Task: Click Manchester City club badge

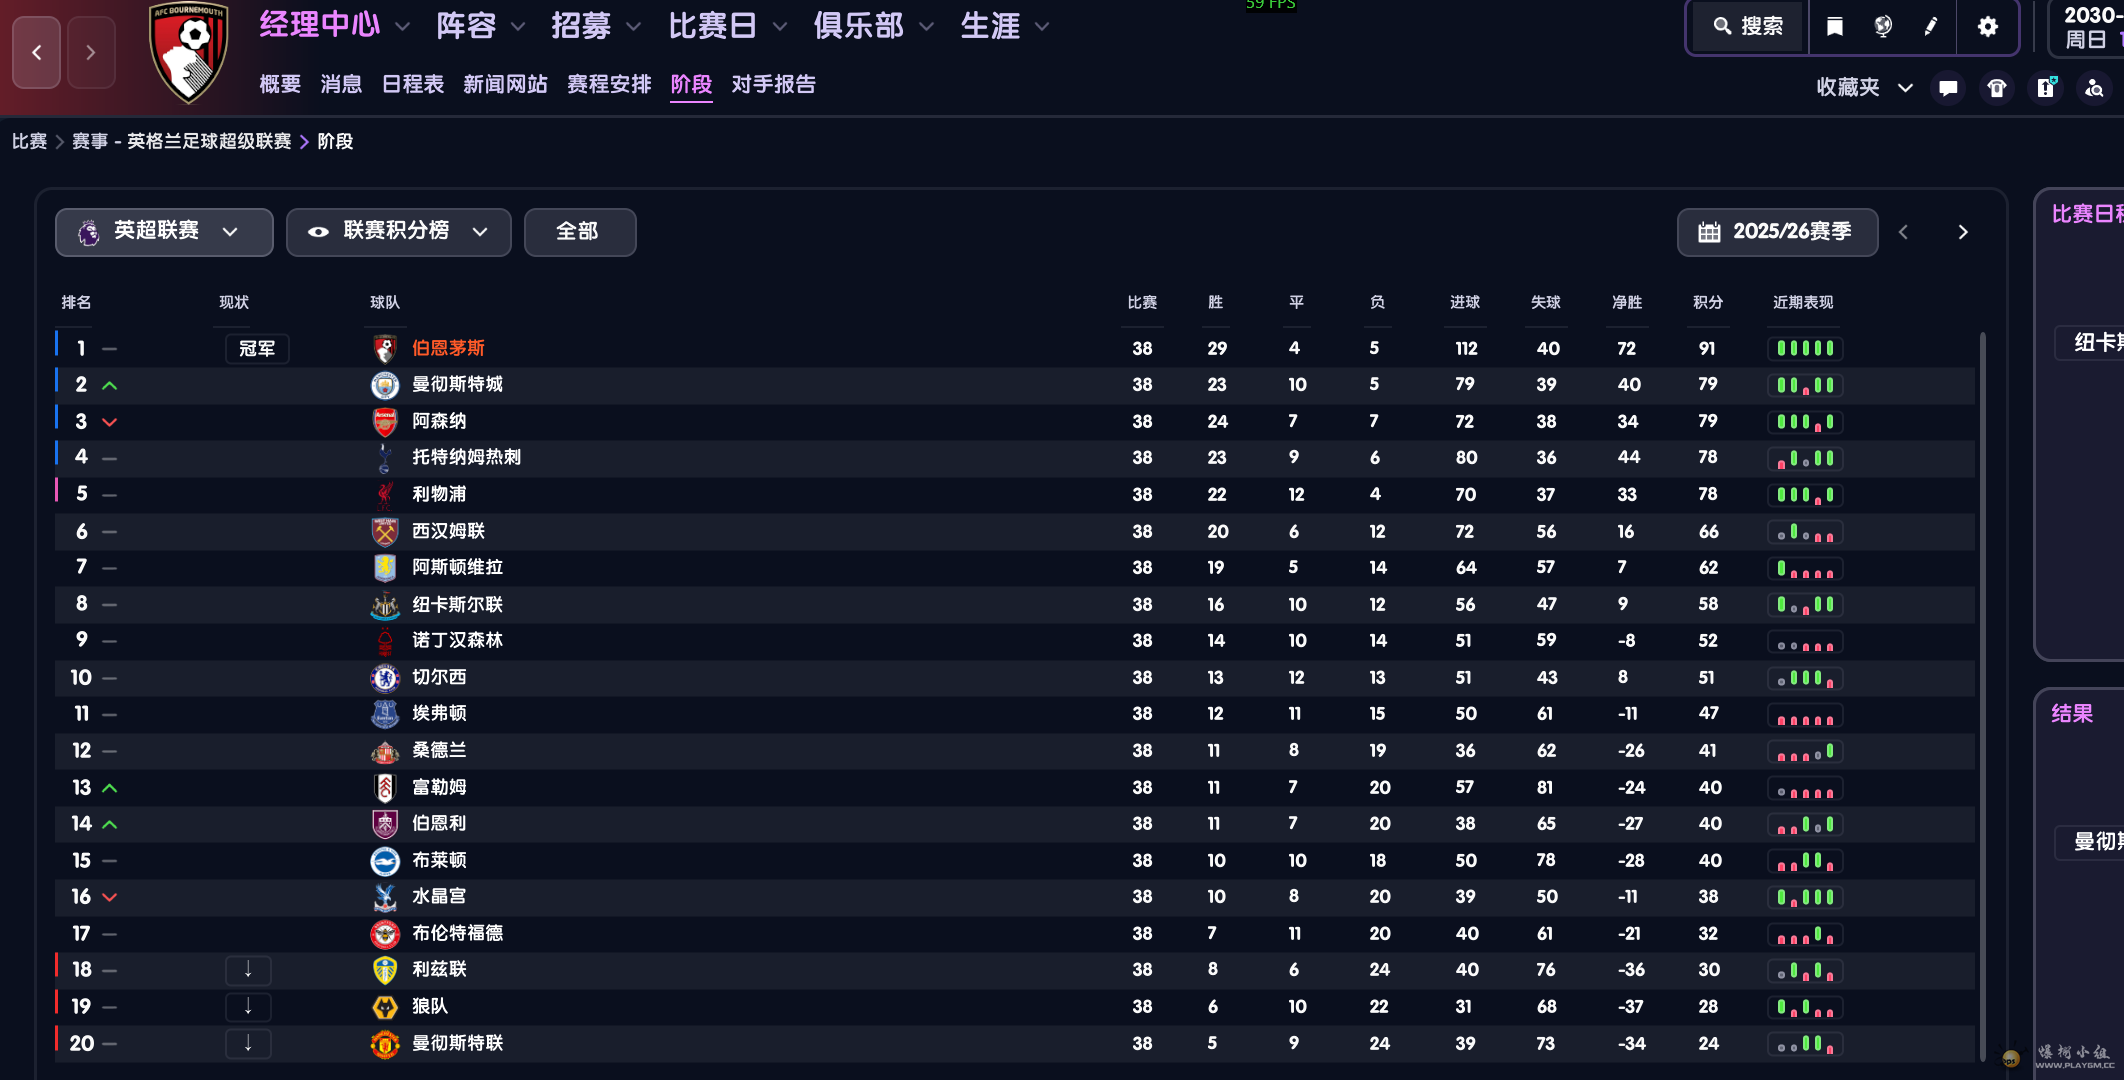Action: 385,385
